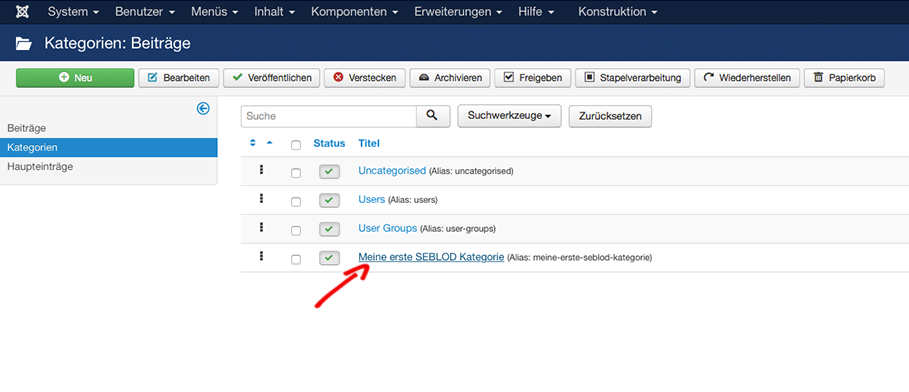Click the Archivieren toolbar button
909x392 pixels.
point(450,78)
